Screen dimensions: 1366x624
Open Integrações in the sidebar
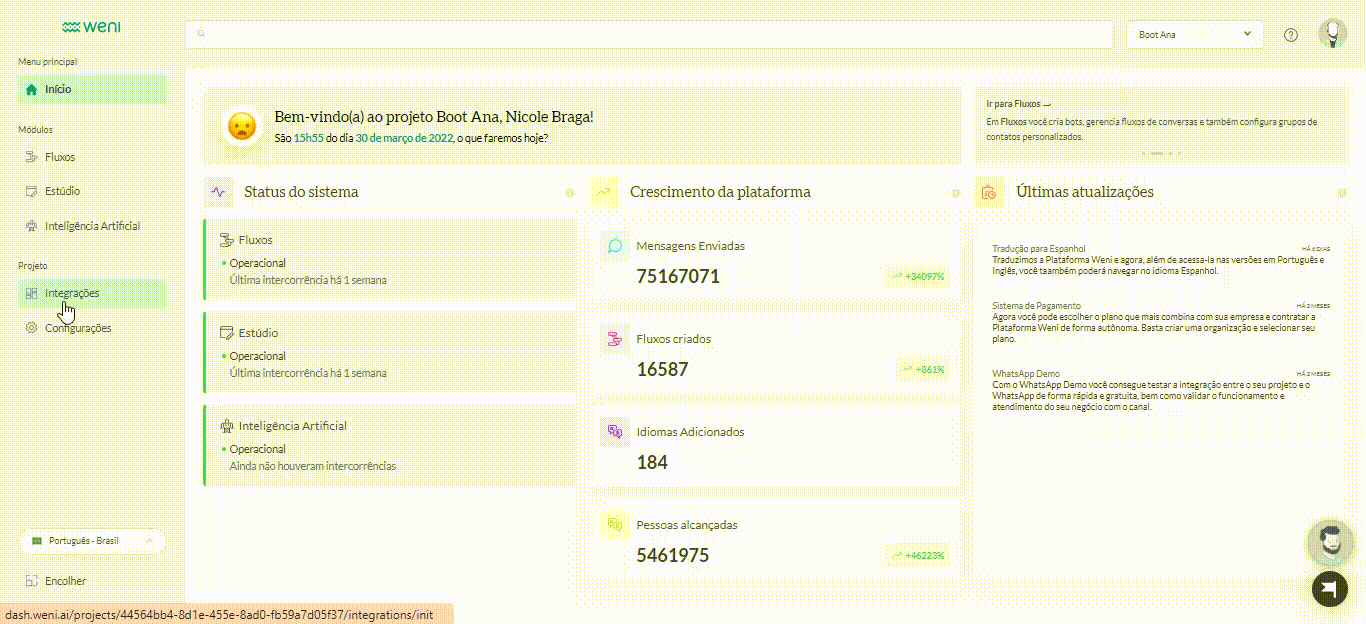92,293
